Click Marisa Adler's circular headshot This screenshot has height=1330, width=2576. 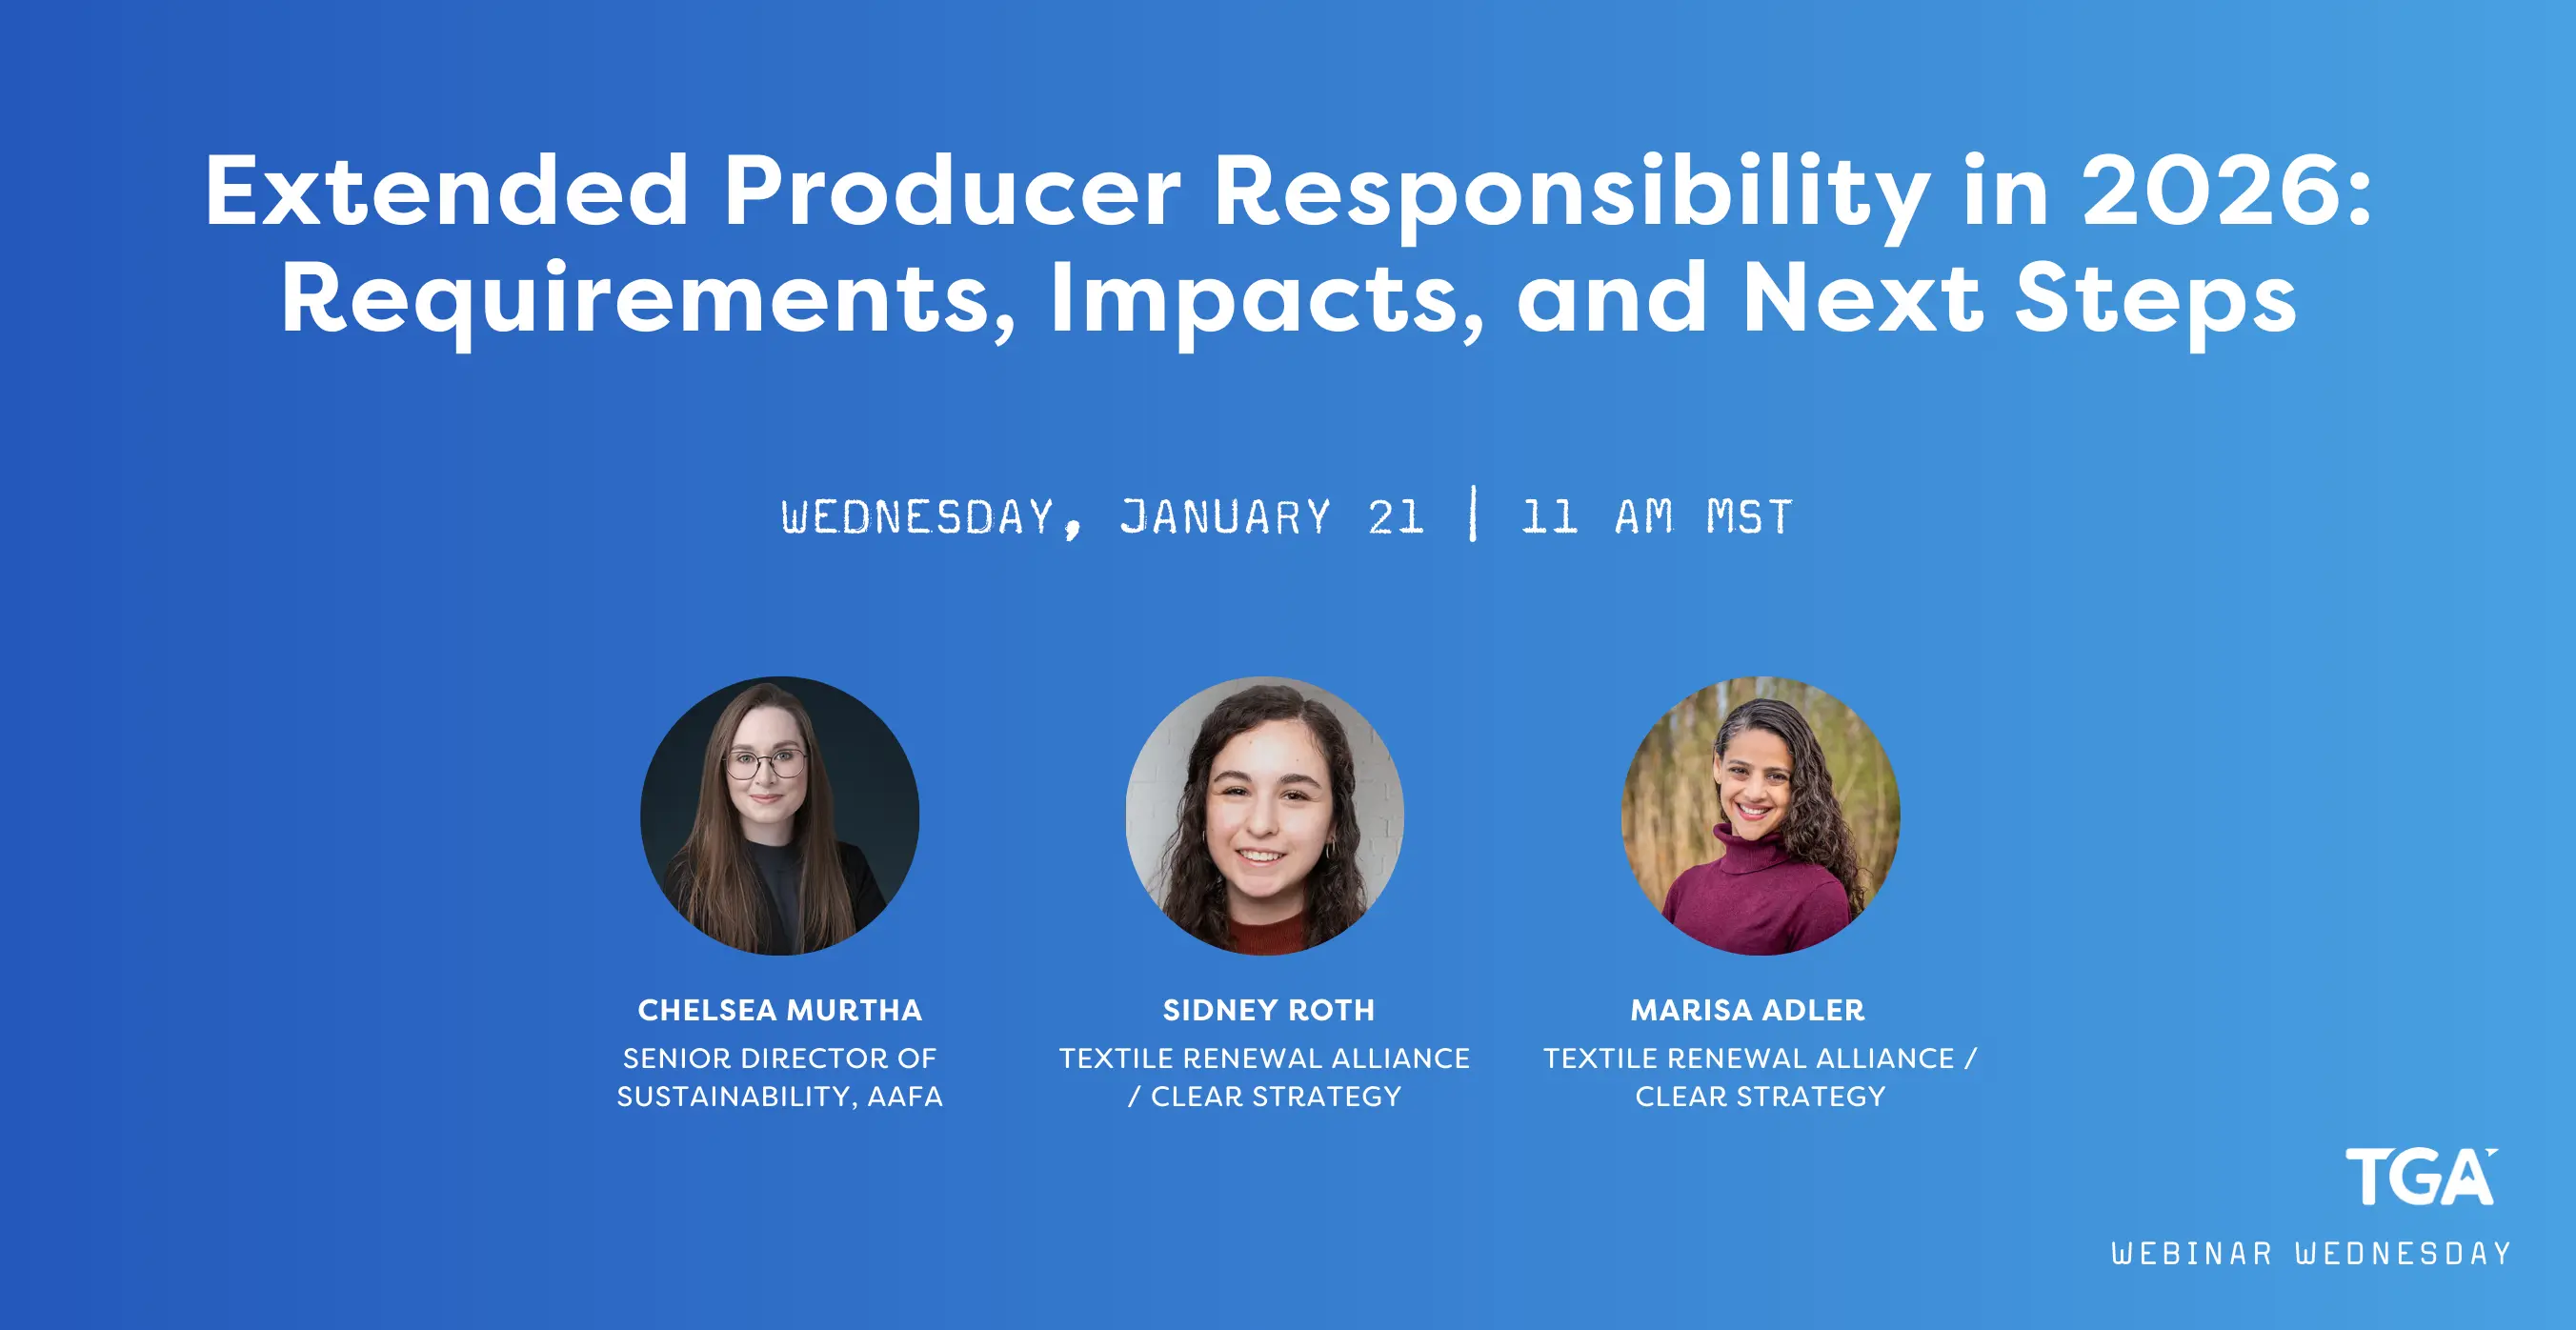pos(1760,815)
